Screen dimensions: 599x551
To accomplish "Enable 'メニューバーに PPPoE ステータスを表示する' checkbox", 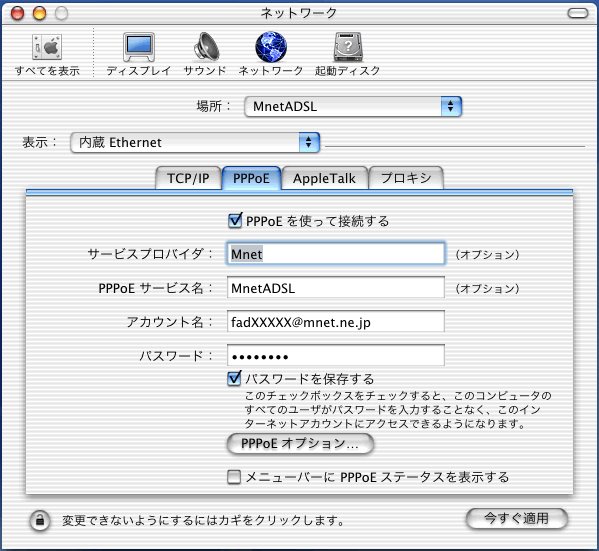I will tap(234, 477).
